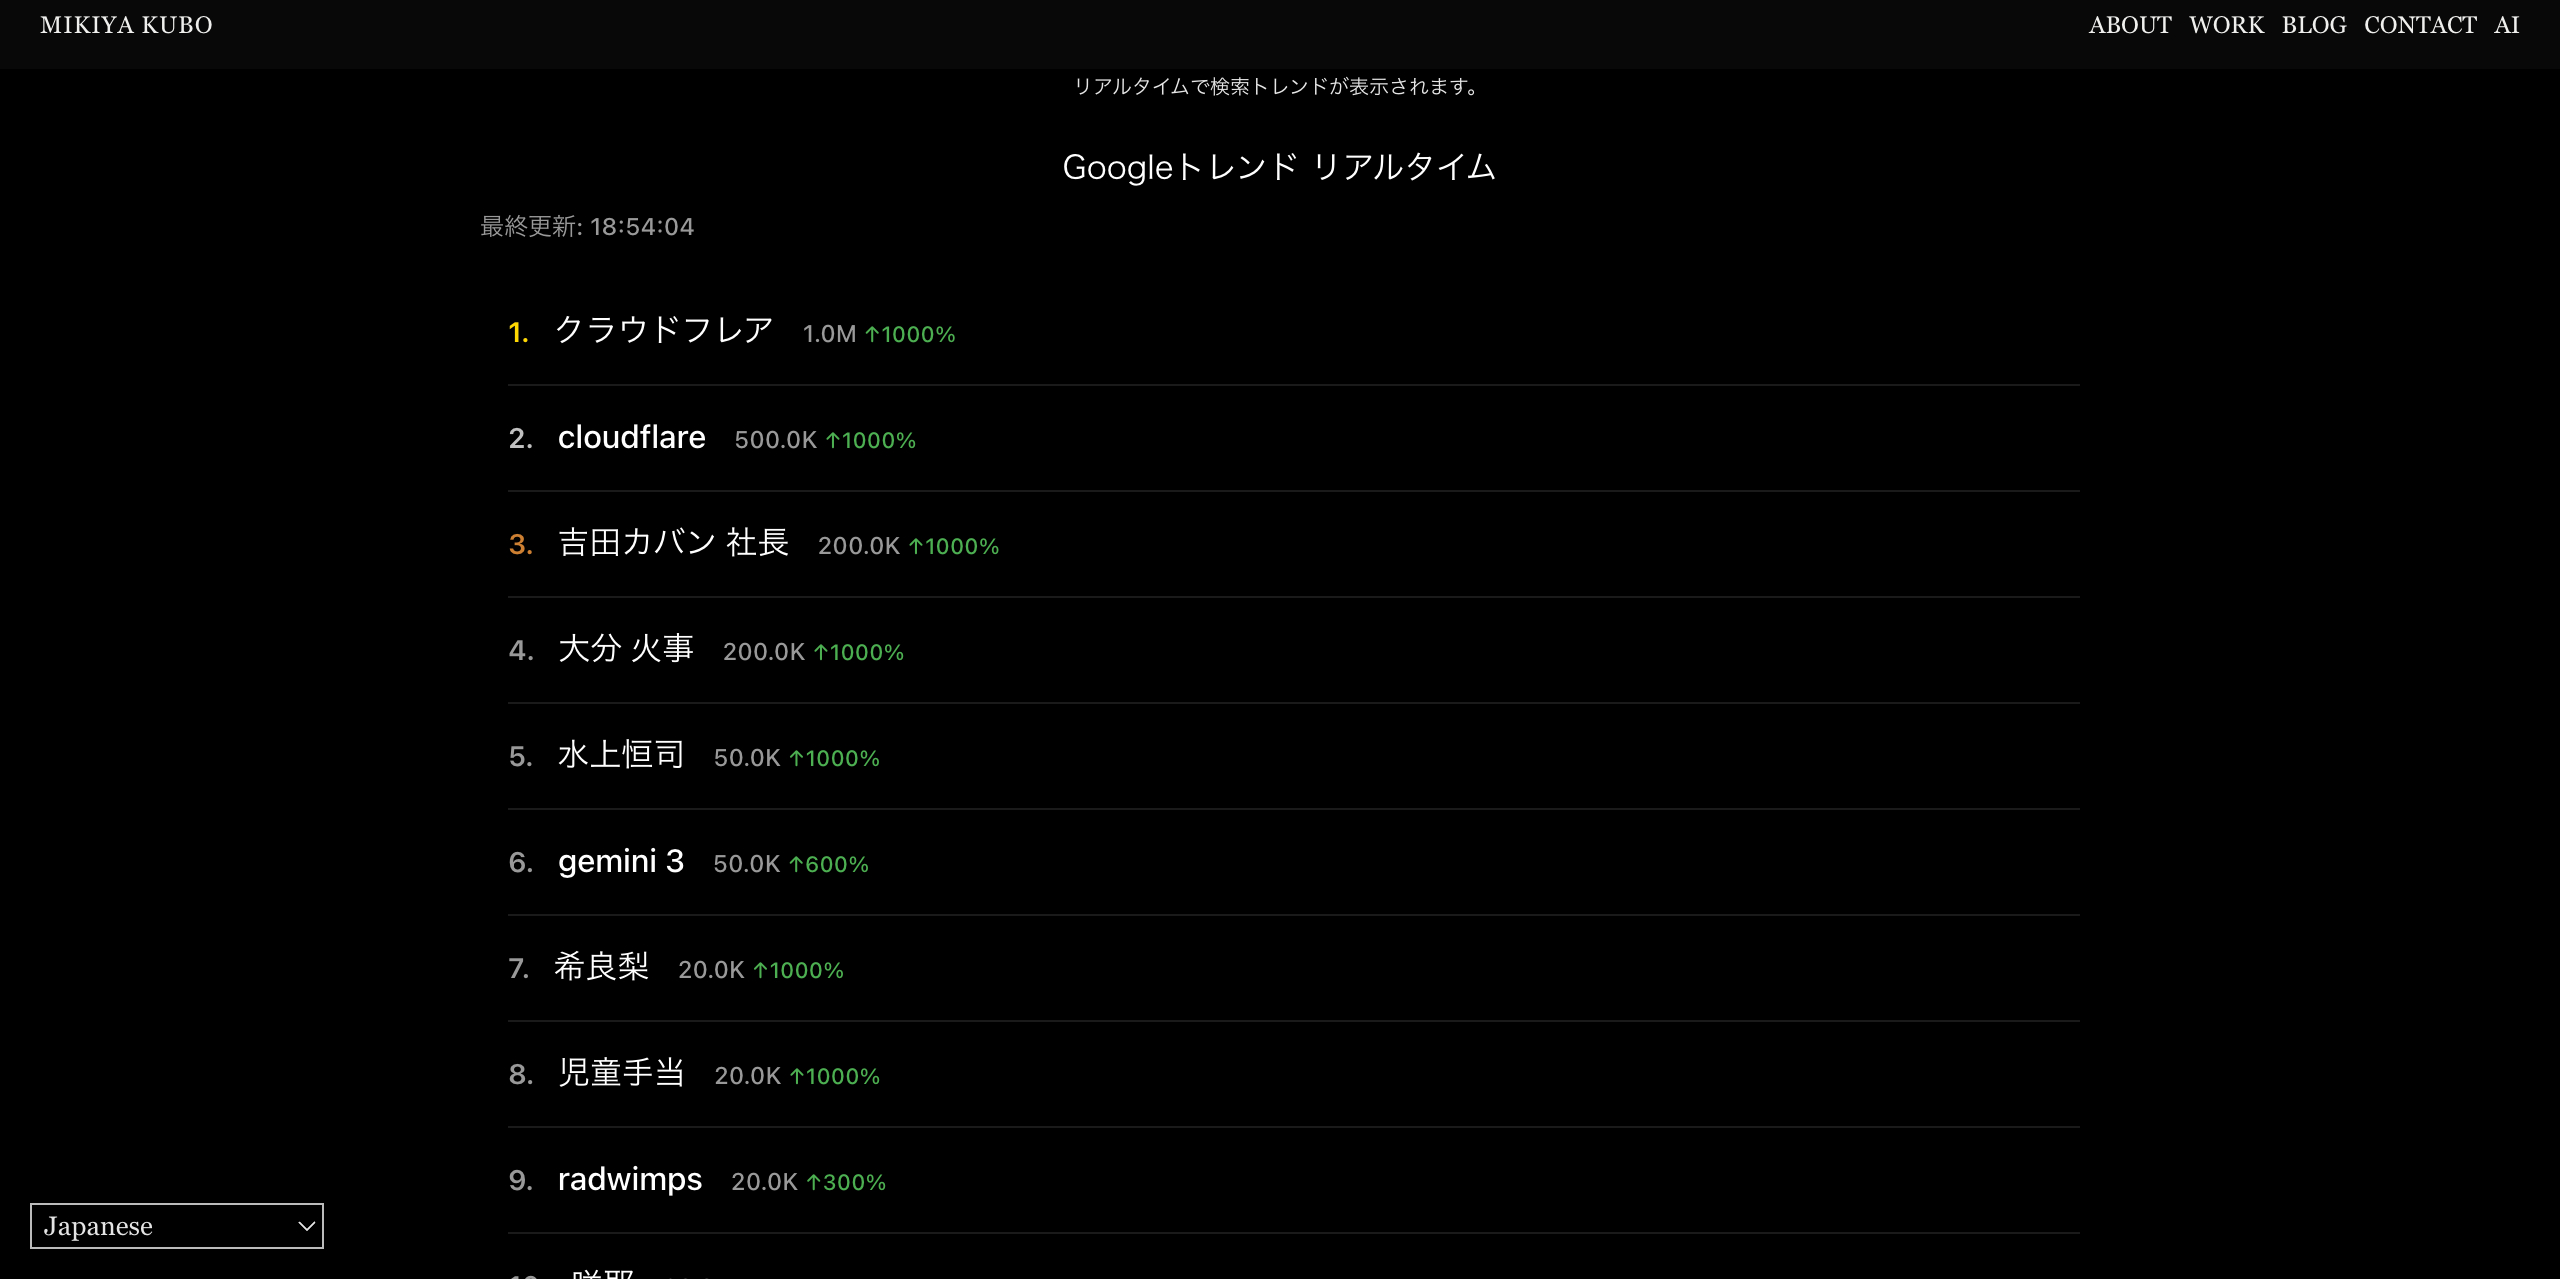Click the ↑300% growth next to radwimps
Image resolution: width=2560 pixels, height=1279 pixels.
(846, 1182)
